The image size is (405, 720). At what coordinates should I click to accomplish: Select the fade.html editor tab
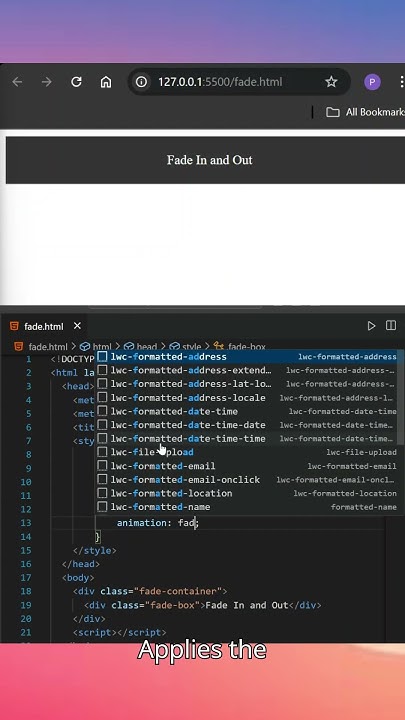tap(44, 326)
